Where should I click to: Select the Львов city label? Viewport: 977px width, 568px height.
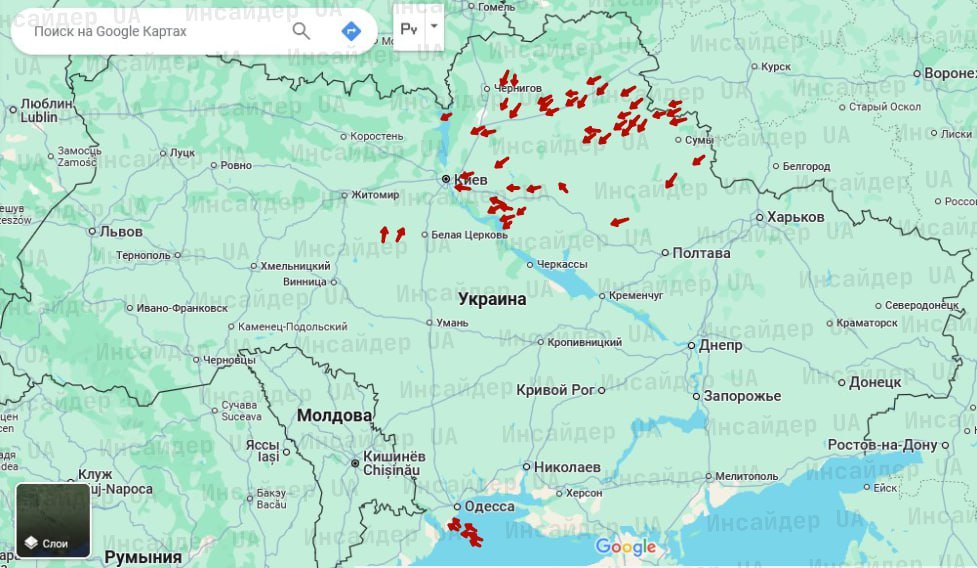point(120,231)
